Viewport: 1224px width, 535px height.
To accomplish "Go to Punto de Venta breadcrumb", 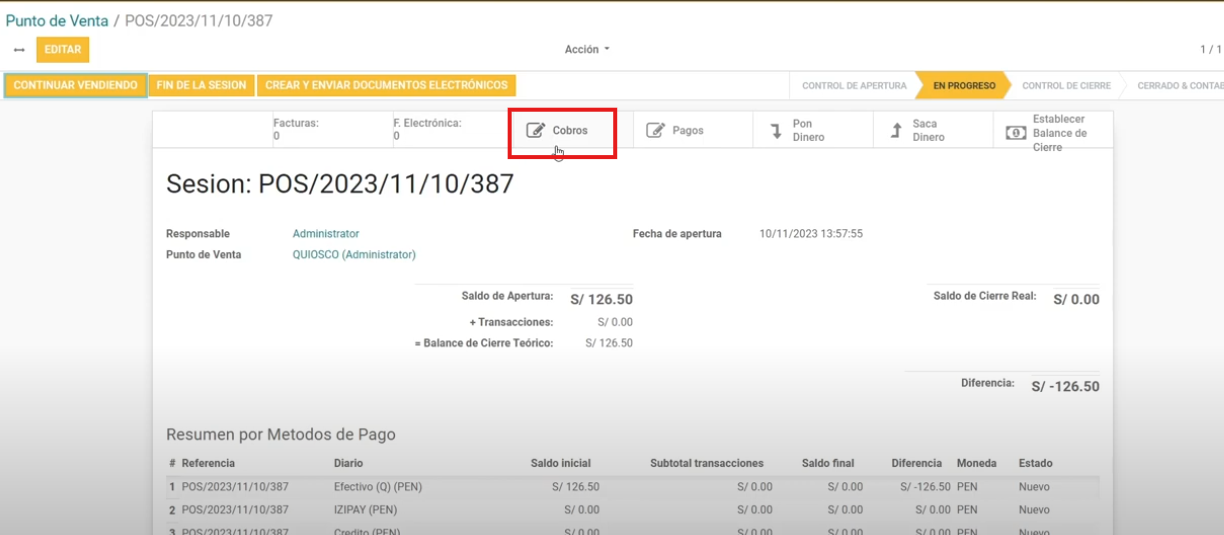I will click(x=57, y=20).
